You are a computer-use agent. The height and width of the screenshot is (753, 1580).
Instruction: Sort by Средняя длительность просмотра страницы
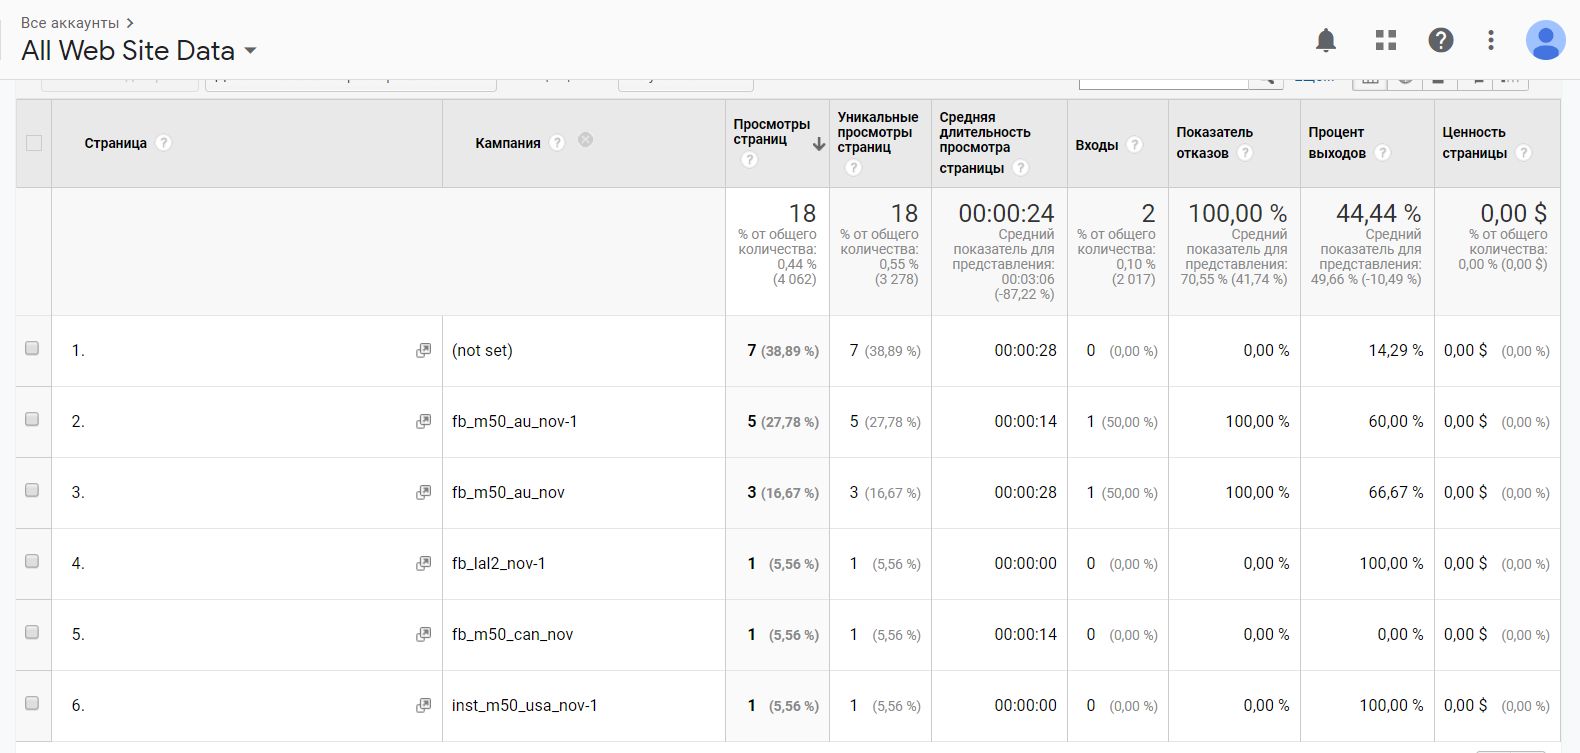984,142
